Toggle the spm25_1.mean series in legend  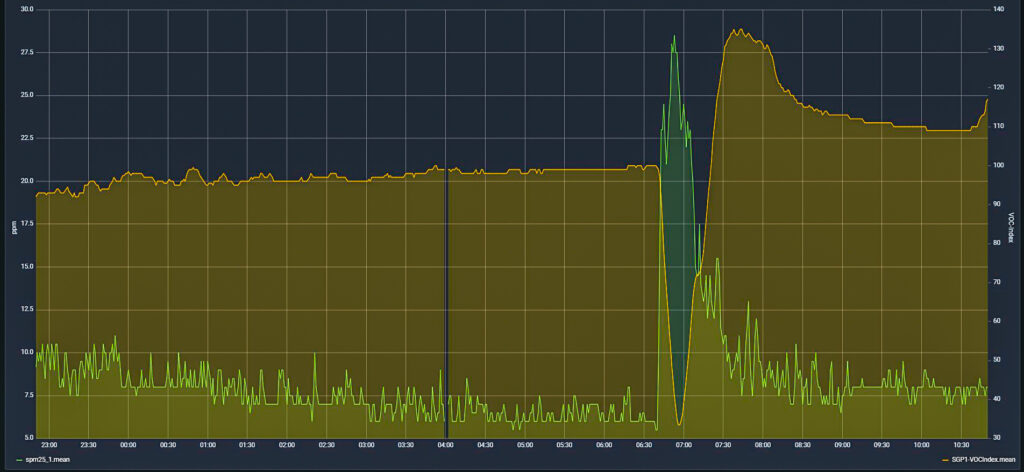coord(49,459)
